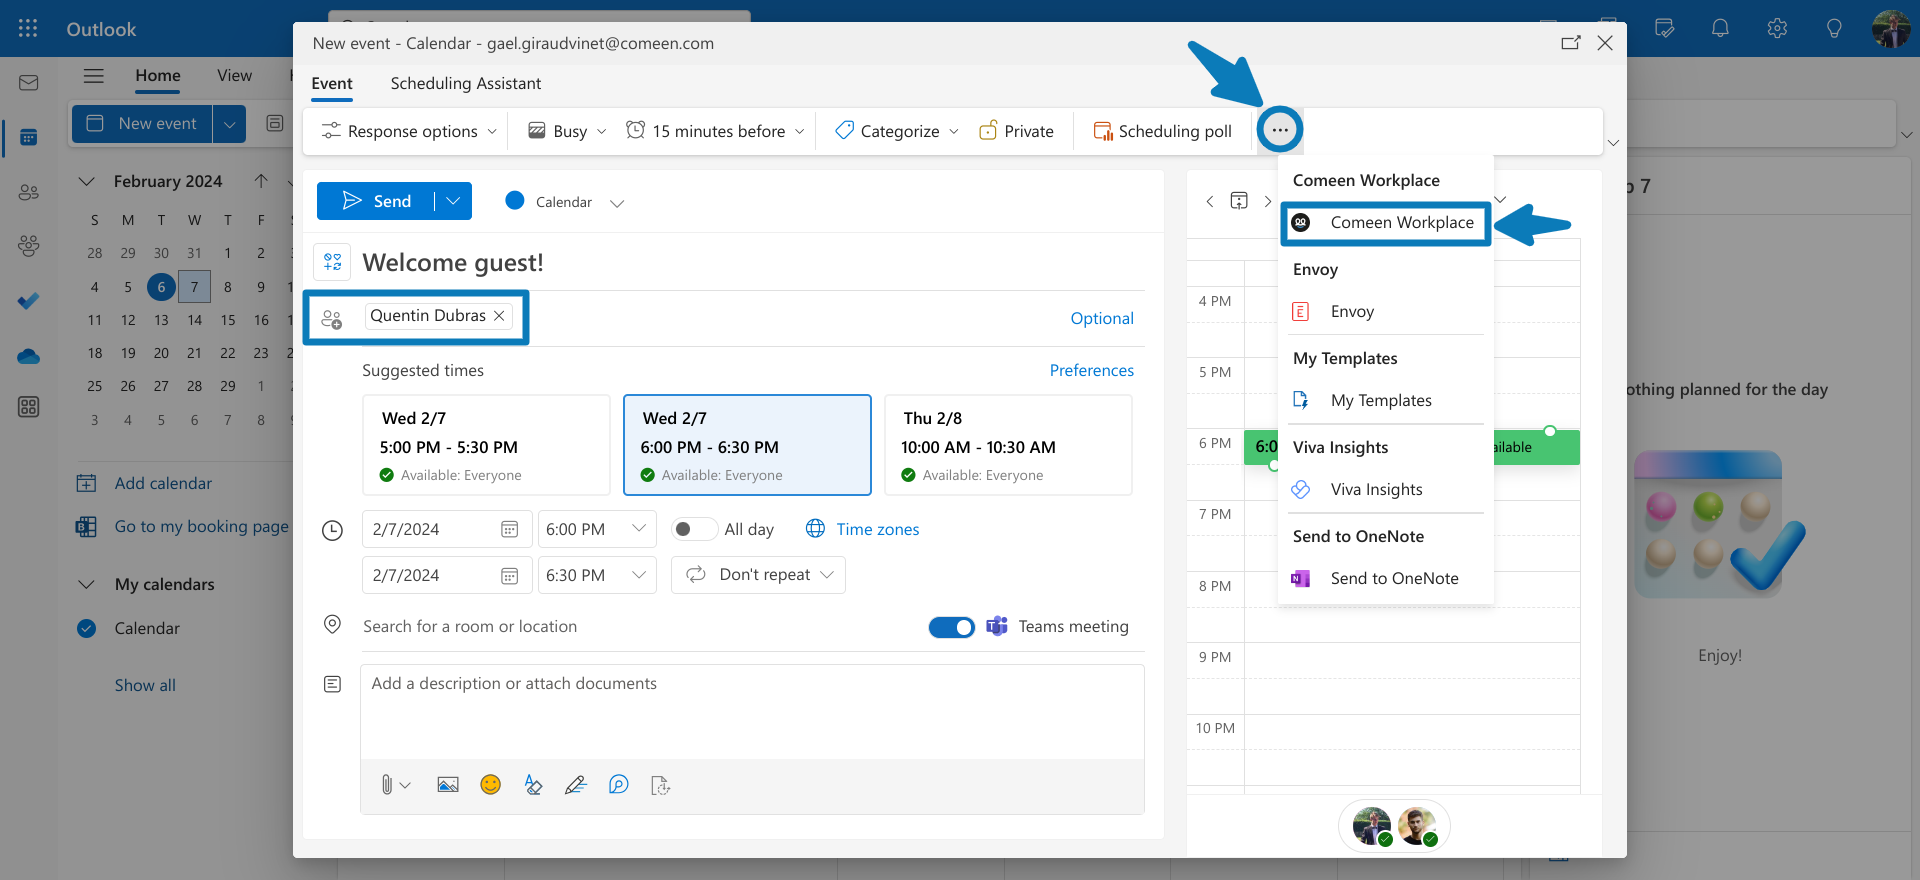The height and width of the screenshot is (880, 1920).
Task: Open the emoji picker
Action: pyautogui.click(x=490, y=785)
